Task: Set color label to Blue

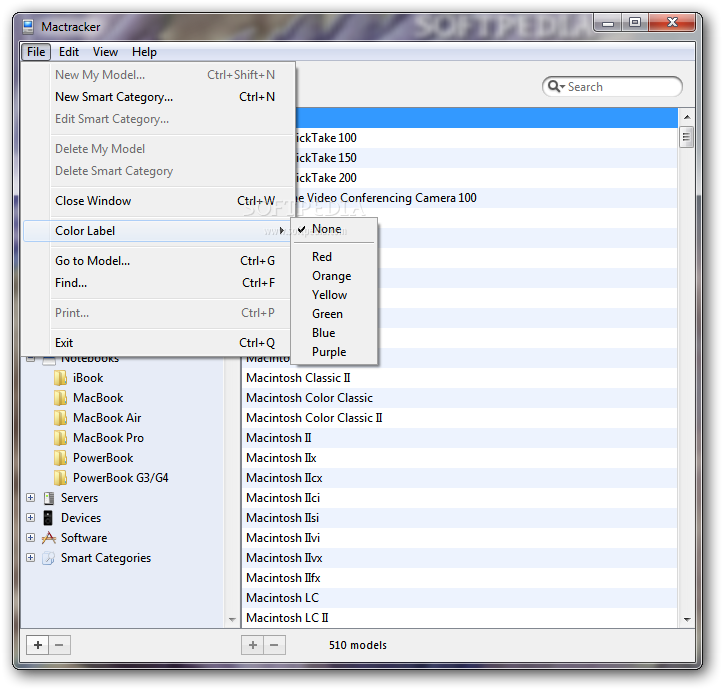Action: 334,333
